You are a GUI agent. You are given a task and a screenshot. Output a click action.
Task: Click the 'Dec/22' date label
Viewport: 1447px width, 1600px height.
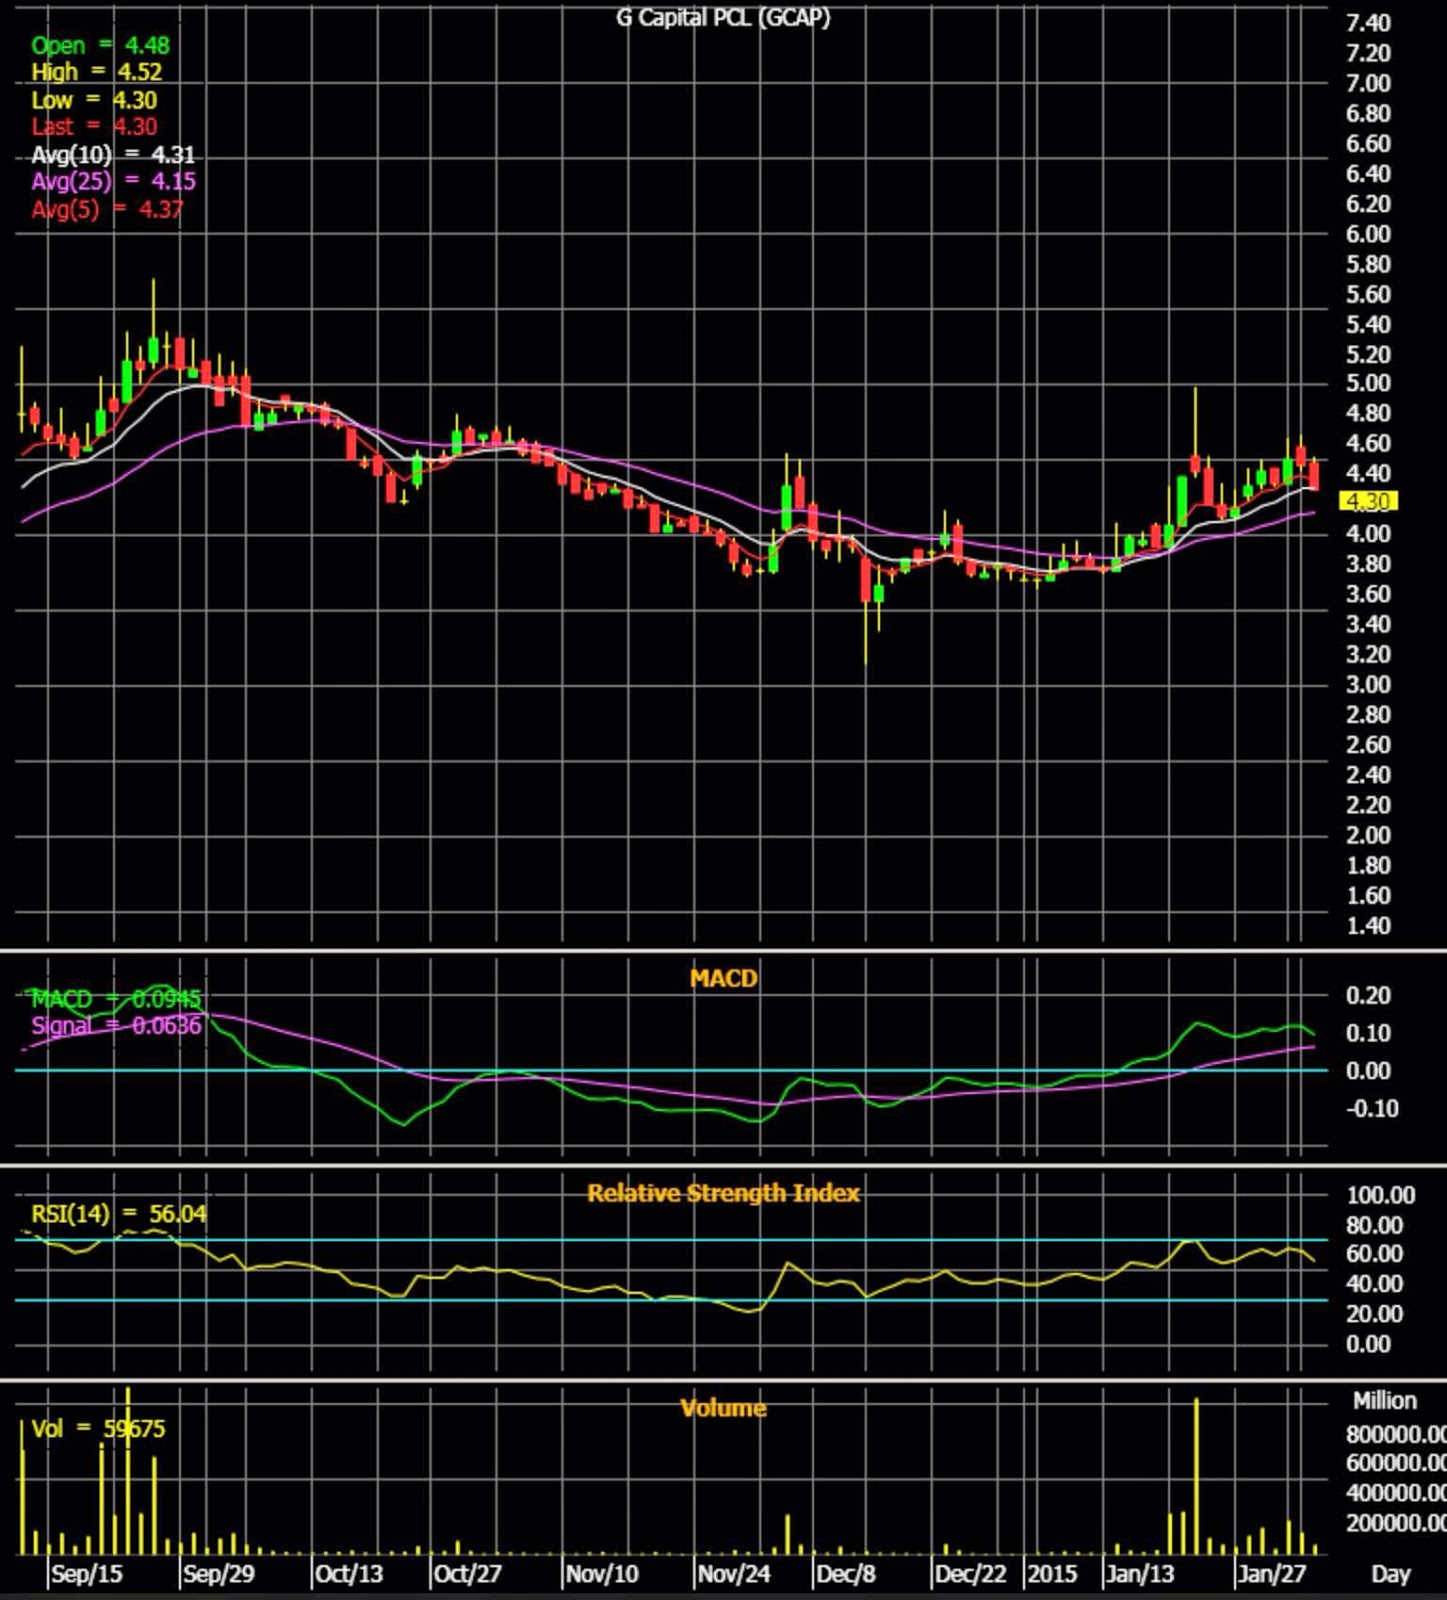(970, 1574)
